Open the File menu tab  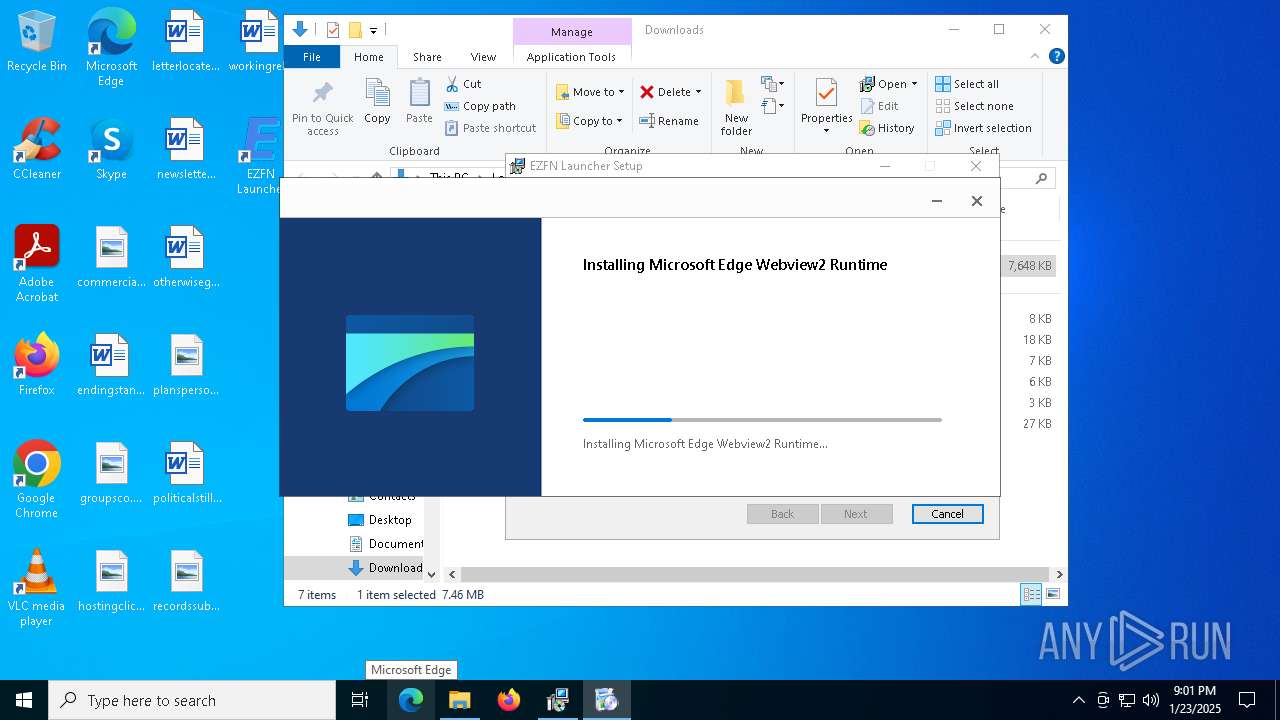312,57
